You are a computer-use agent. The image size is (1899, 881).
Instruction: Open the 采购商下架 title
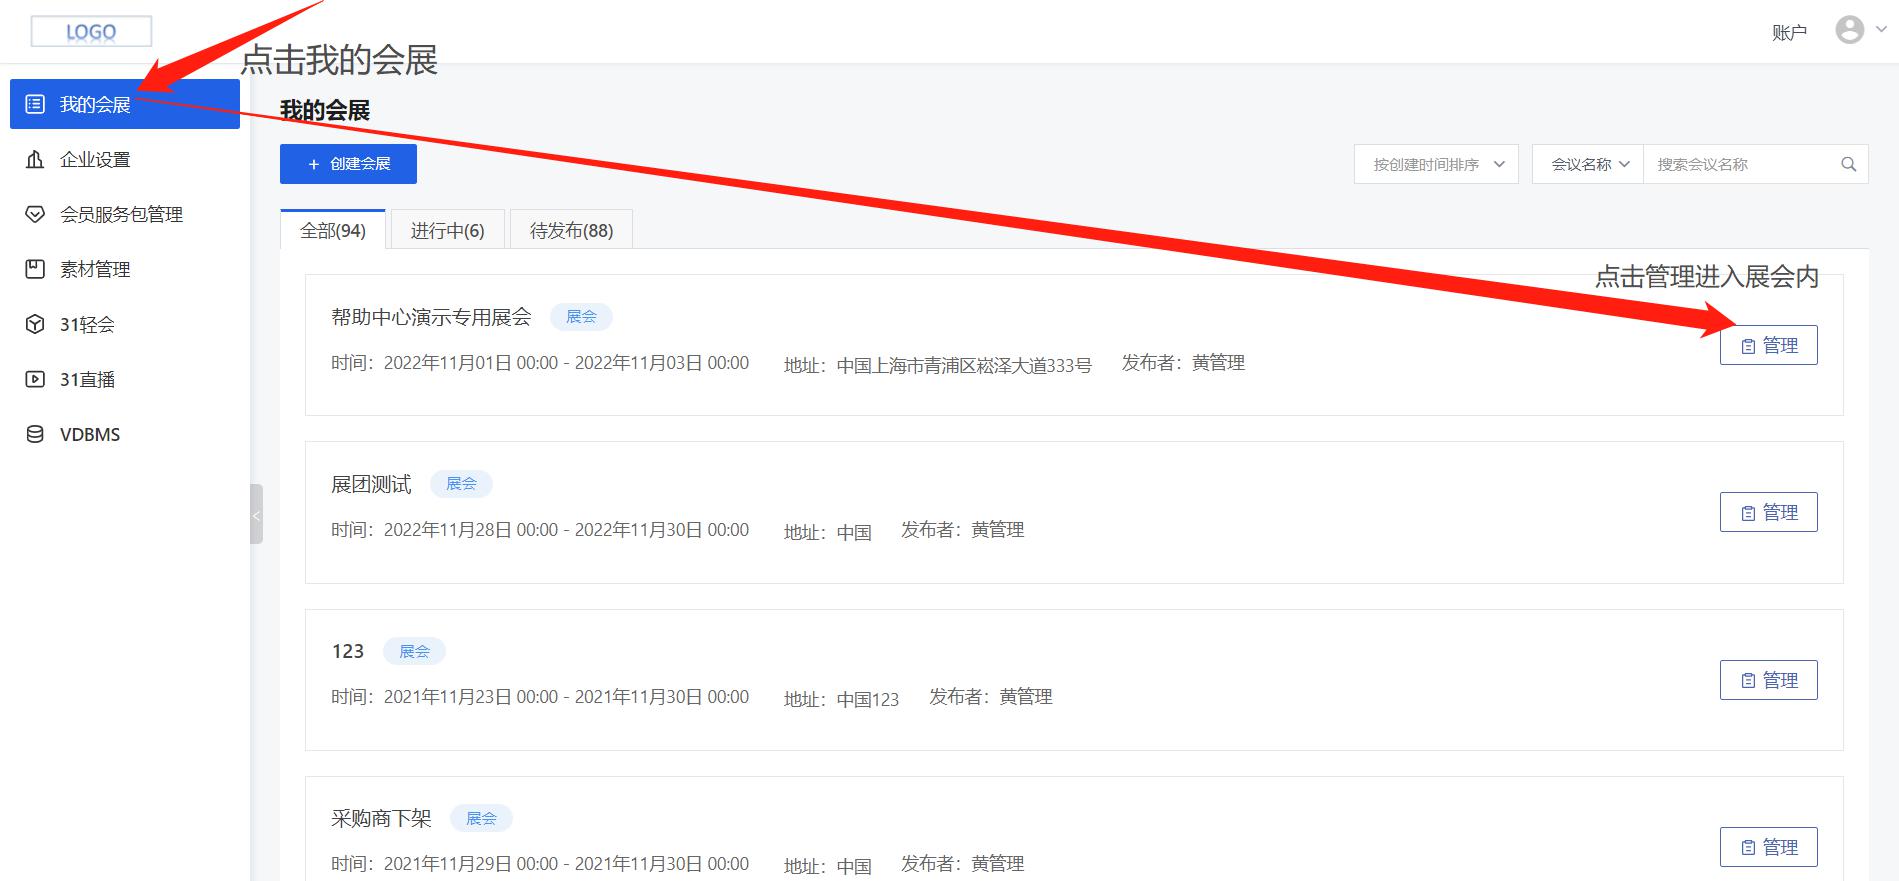pyautogui.click(x=381, y=818)
